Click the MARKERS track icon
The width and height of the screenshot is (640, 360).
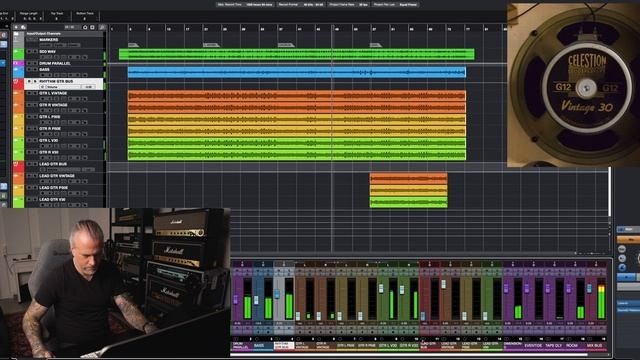[18, 42]
